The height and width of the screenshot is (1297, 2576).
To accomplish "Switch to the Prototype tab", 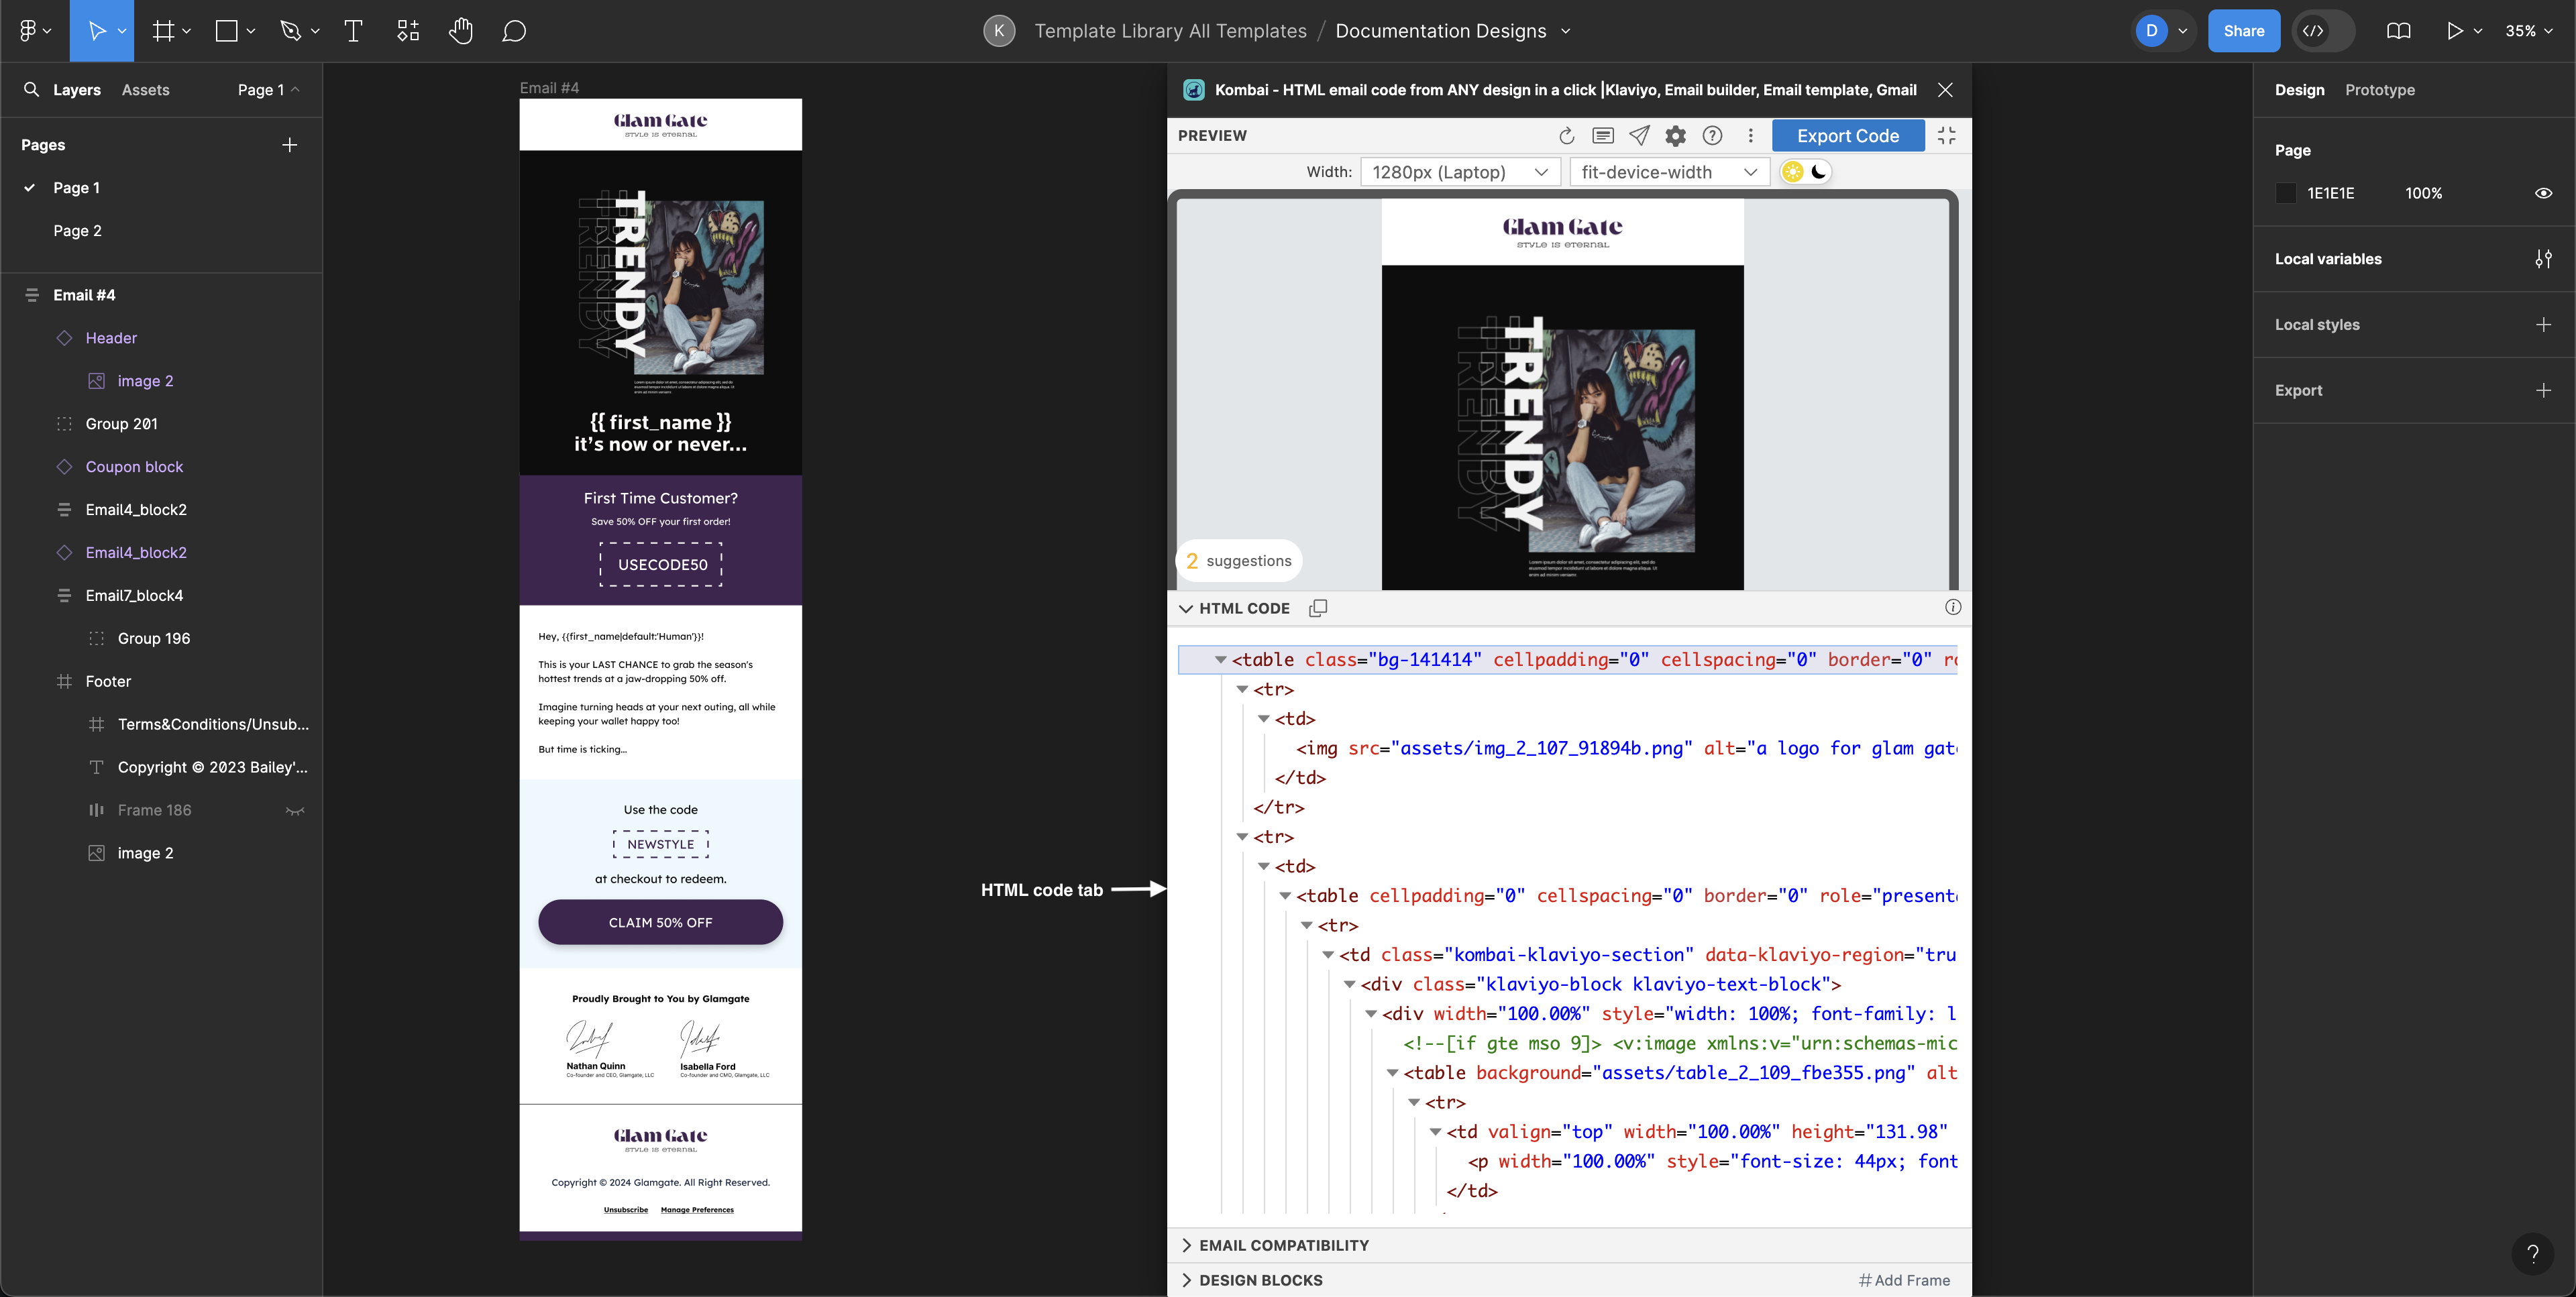I will [x=2380, y=89].
